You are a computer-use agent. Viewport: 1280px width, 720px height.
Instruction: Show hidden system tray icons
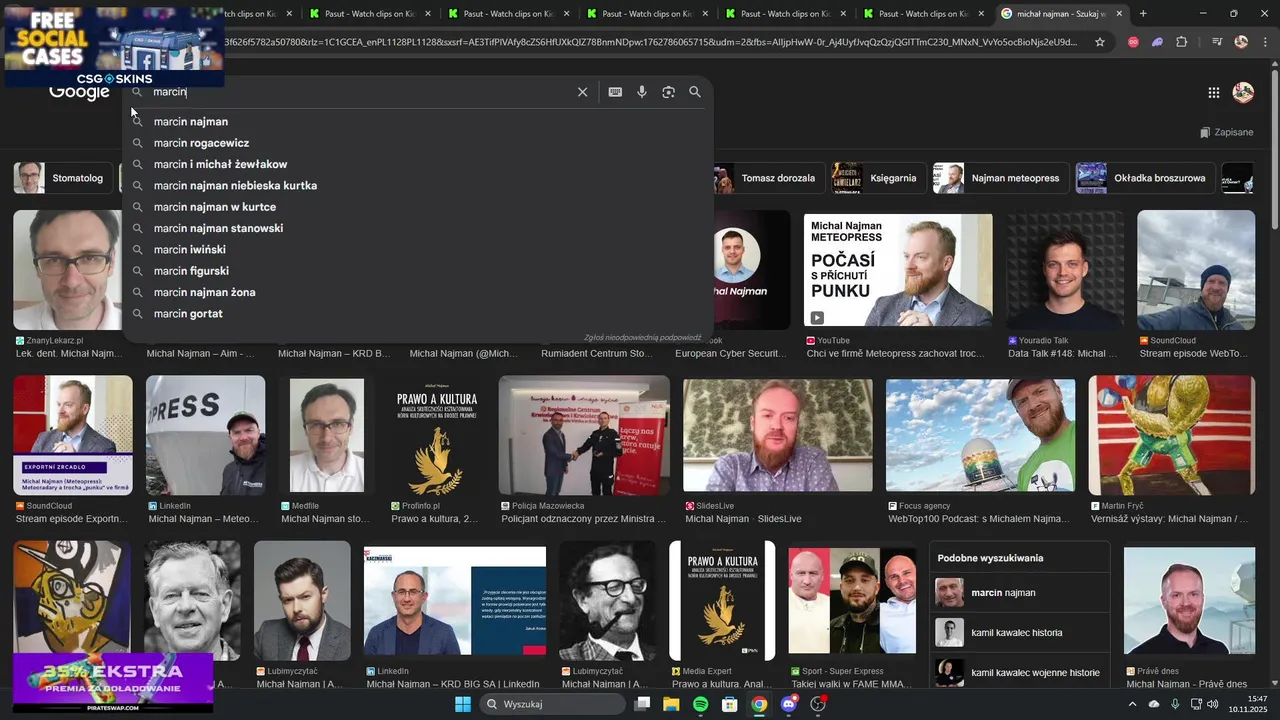tap(1132, 704)
